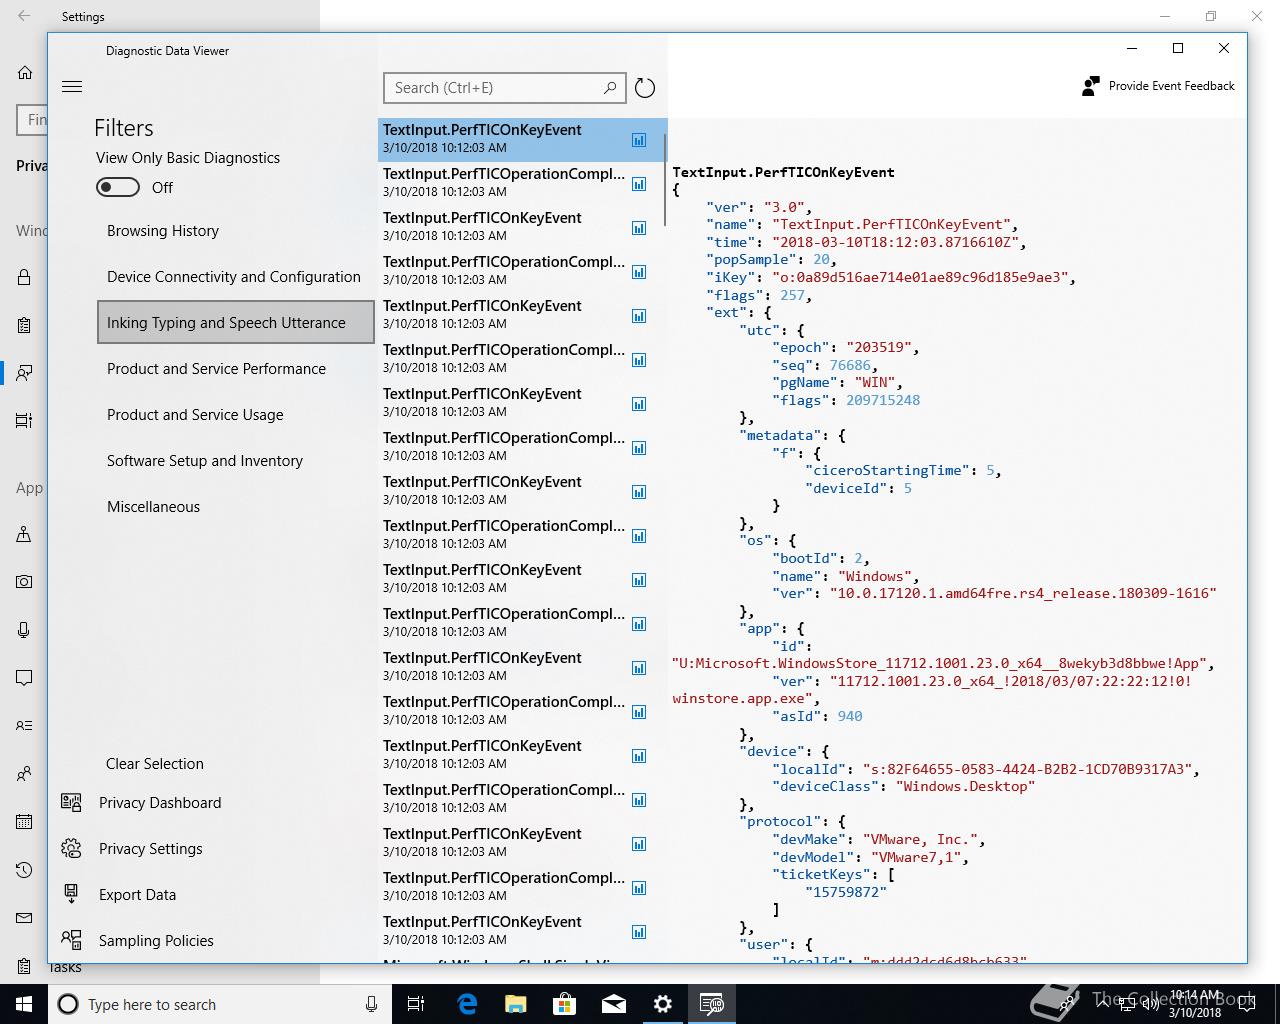The width and height of the screenshot is (1280, 1024).
Task: Click the ticketKeys value 15759872
Action: pyautogui.click(x=846, y=892)
